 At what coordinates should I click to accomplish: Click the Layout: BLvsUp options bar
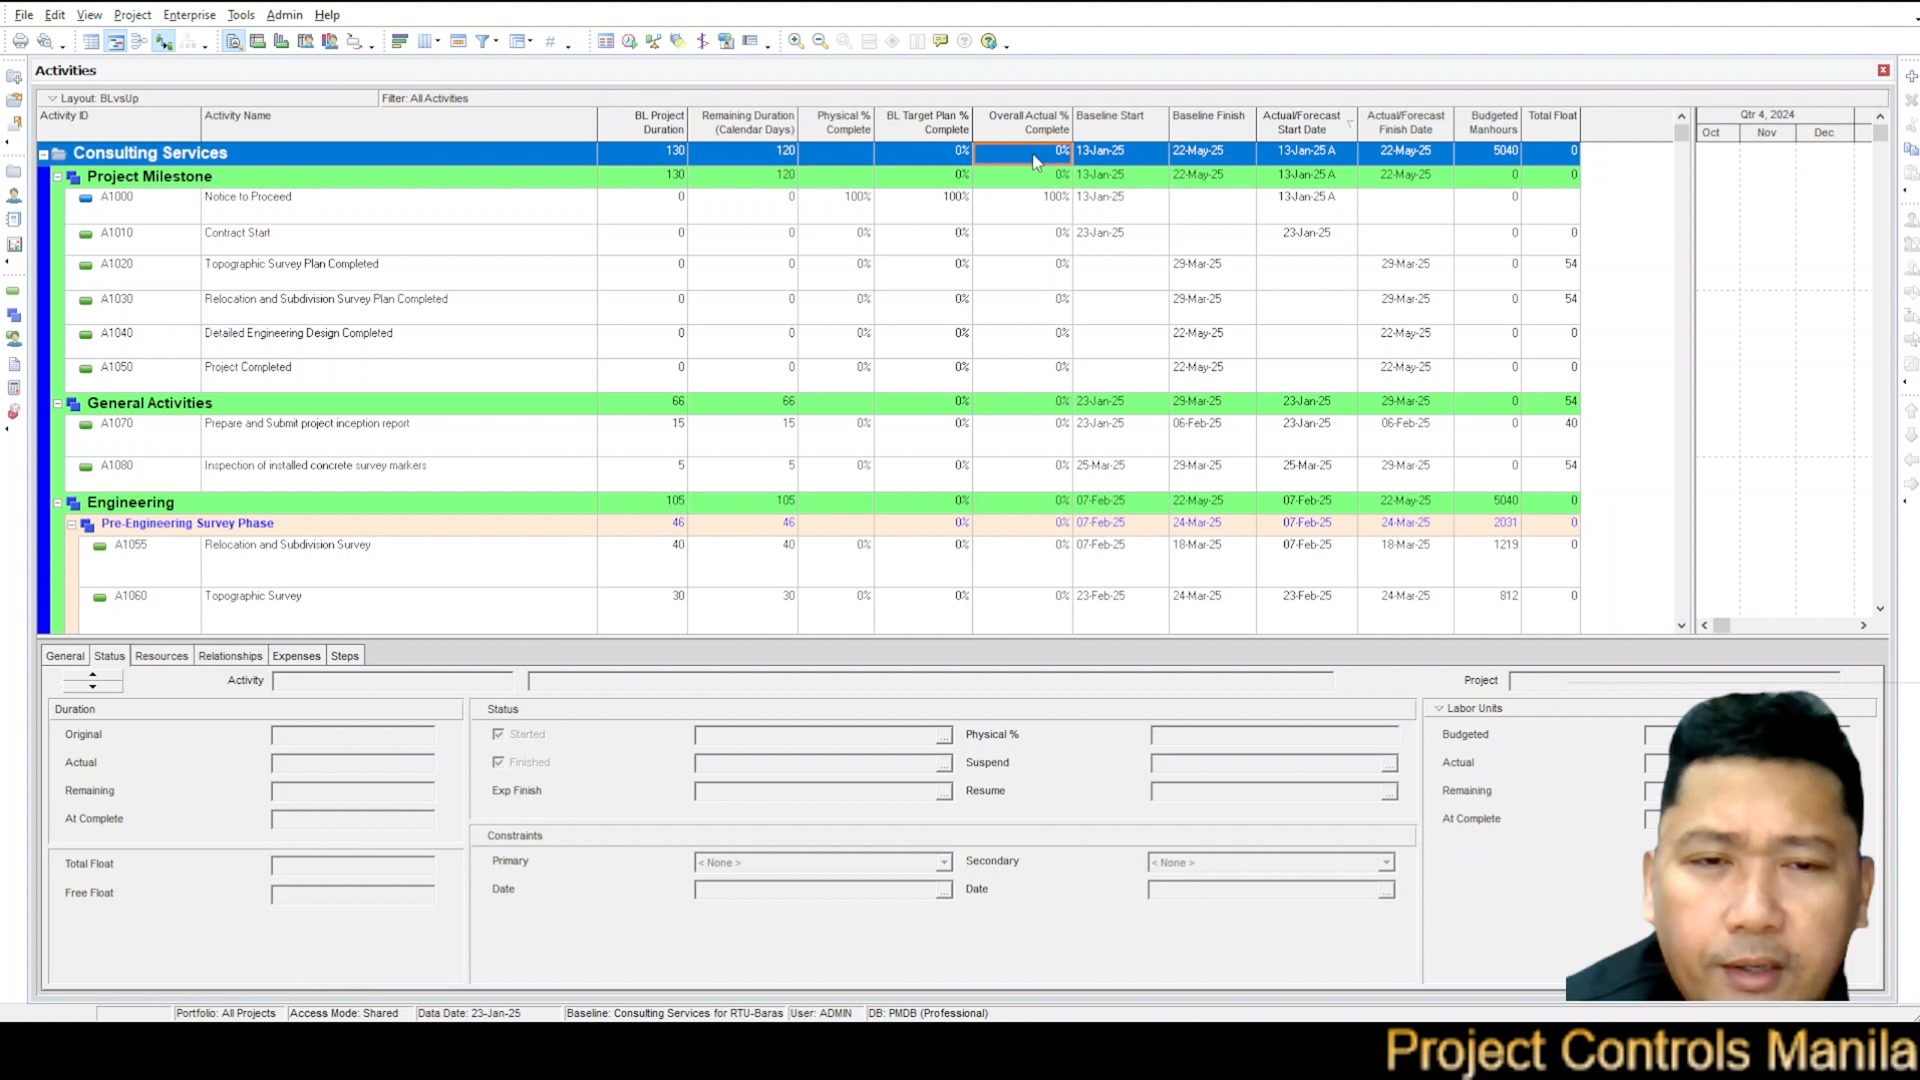(208, 98)
